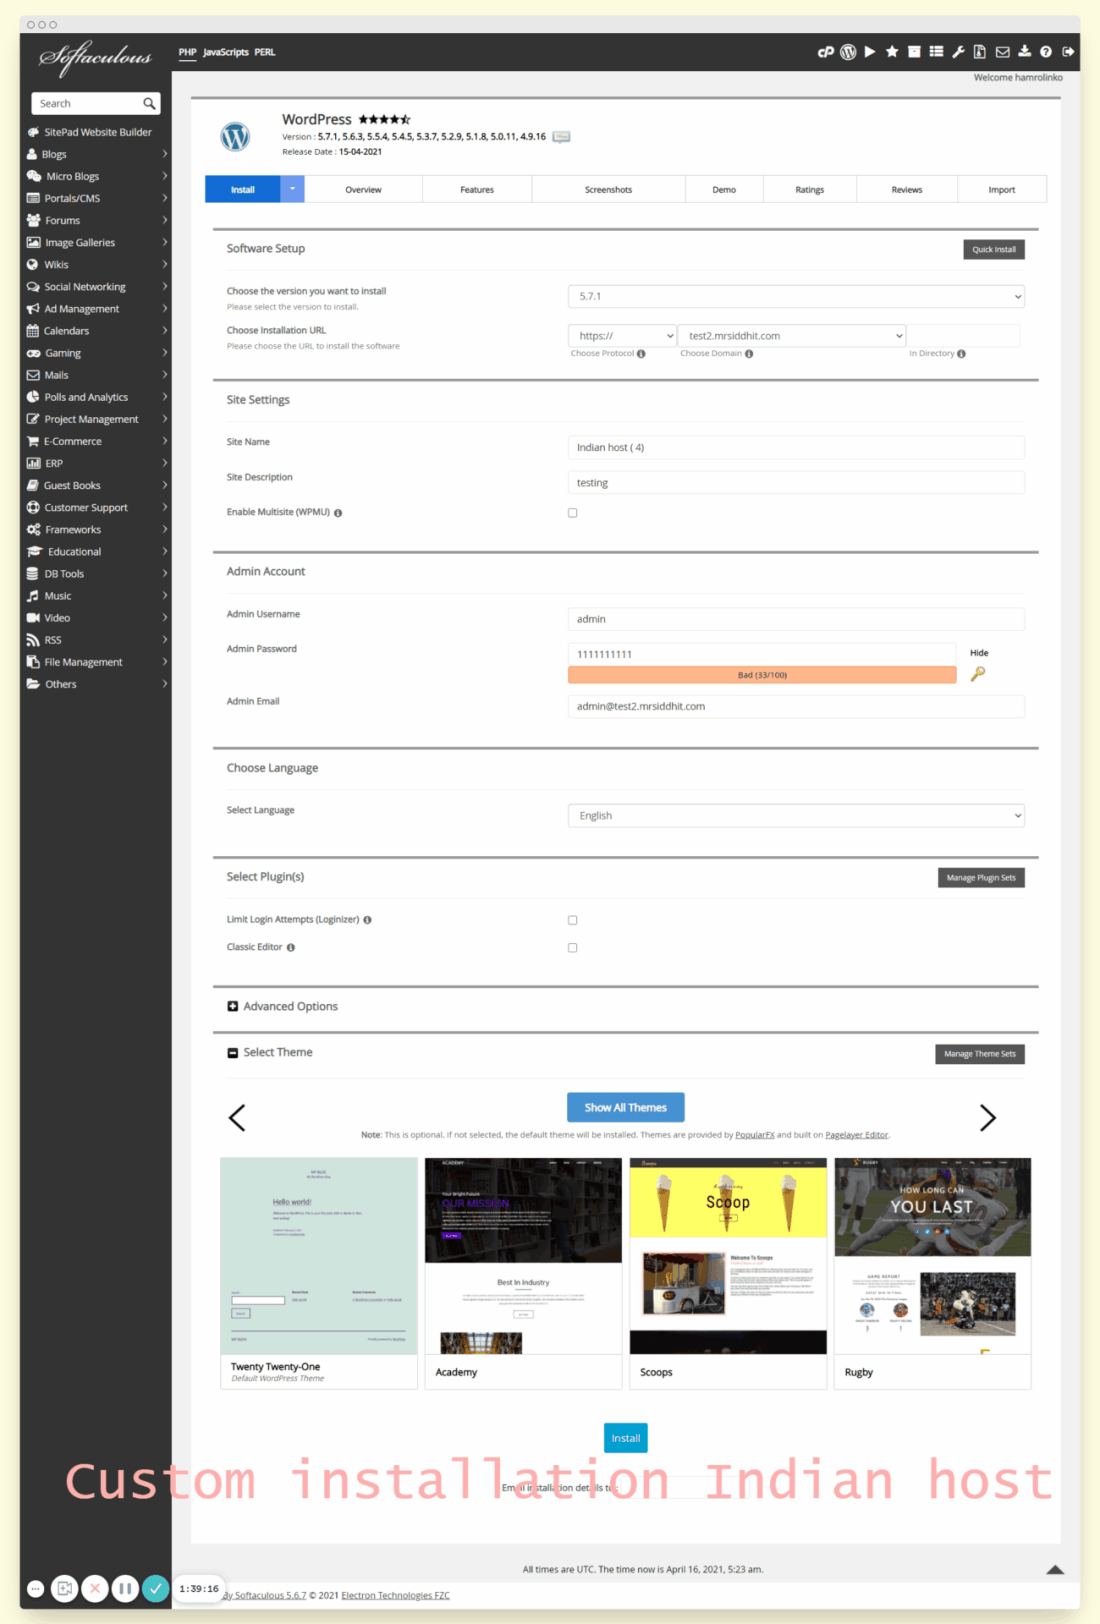Viewport: 1100px width, 1624px height.
Task: Open the demos play icon
Action: [x=870, y=52]
